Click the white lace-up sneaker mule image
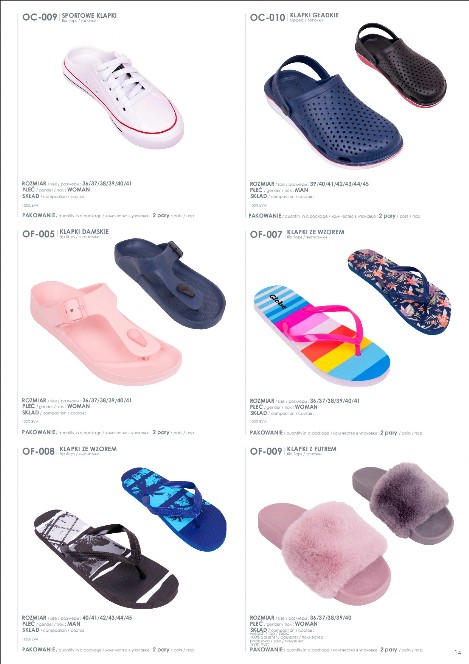Screen dimensions: 469x664 coord(123,97)
